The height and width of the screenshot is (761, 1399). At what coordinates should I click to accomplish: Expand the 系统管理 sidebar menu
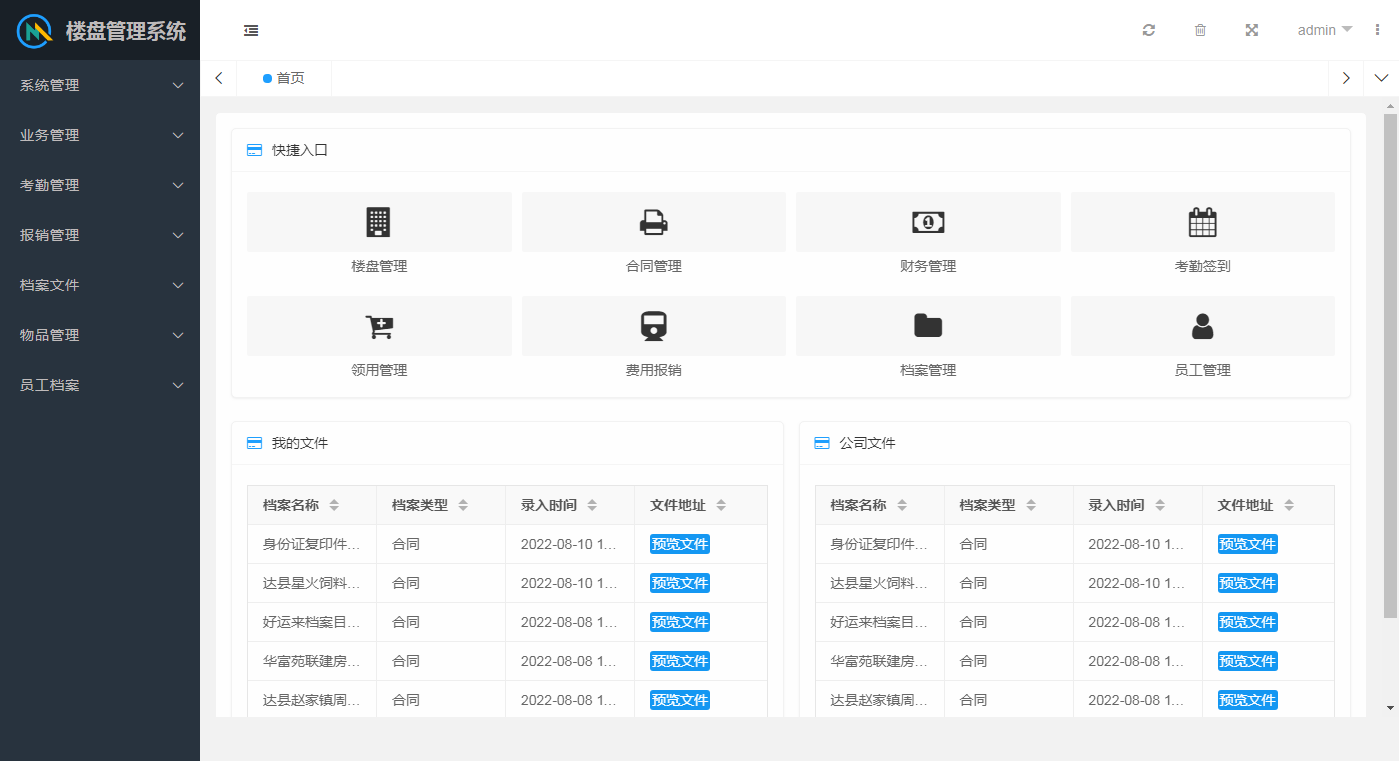pos(100,85)
